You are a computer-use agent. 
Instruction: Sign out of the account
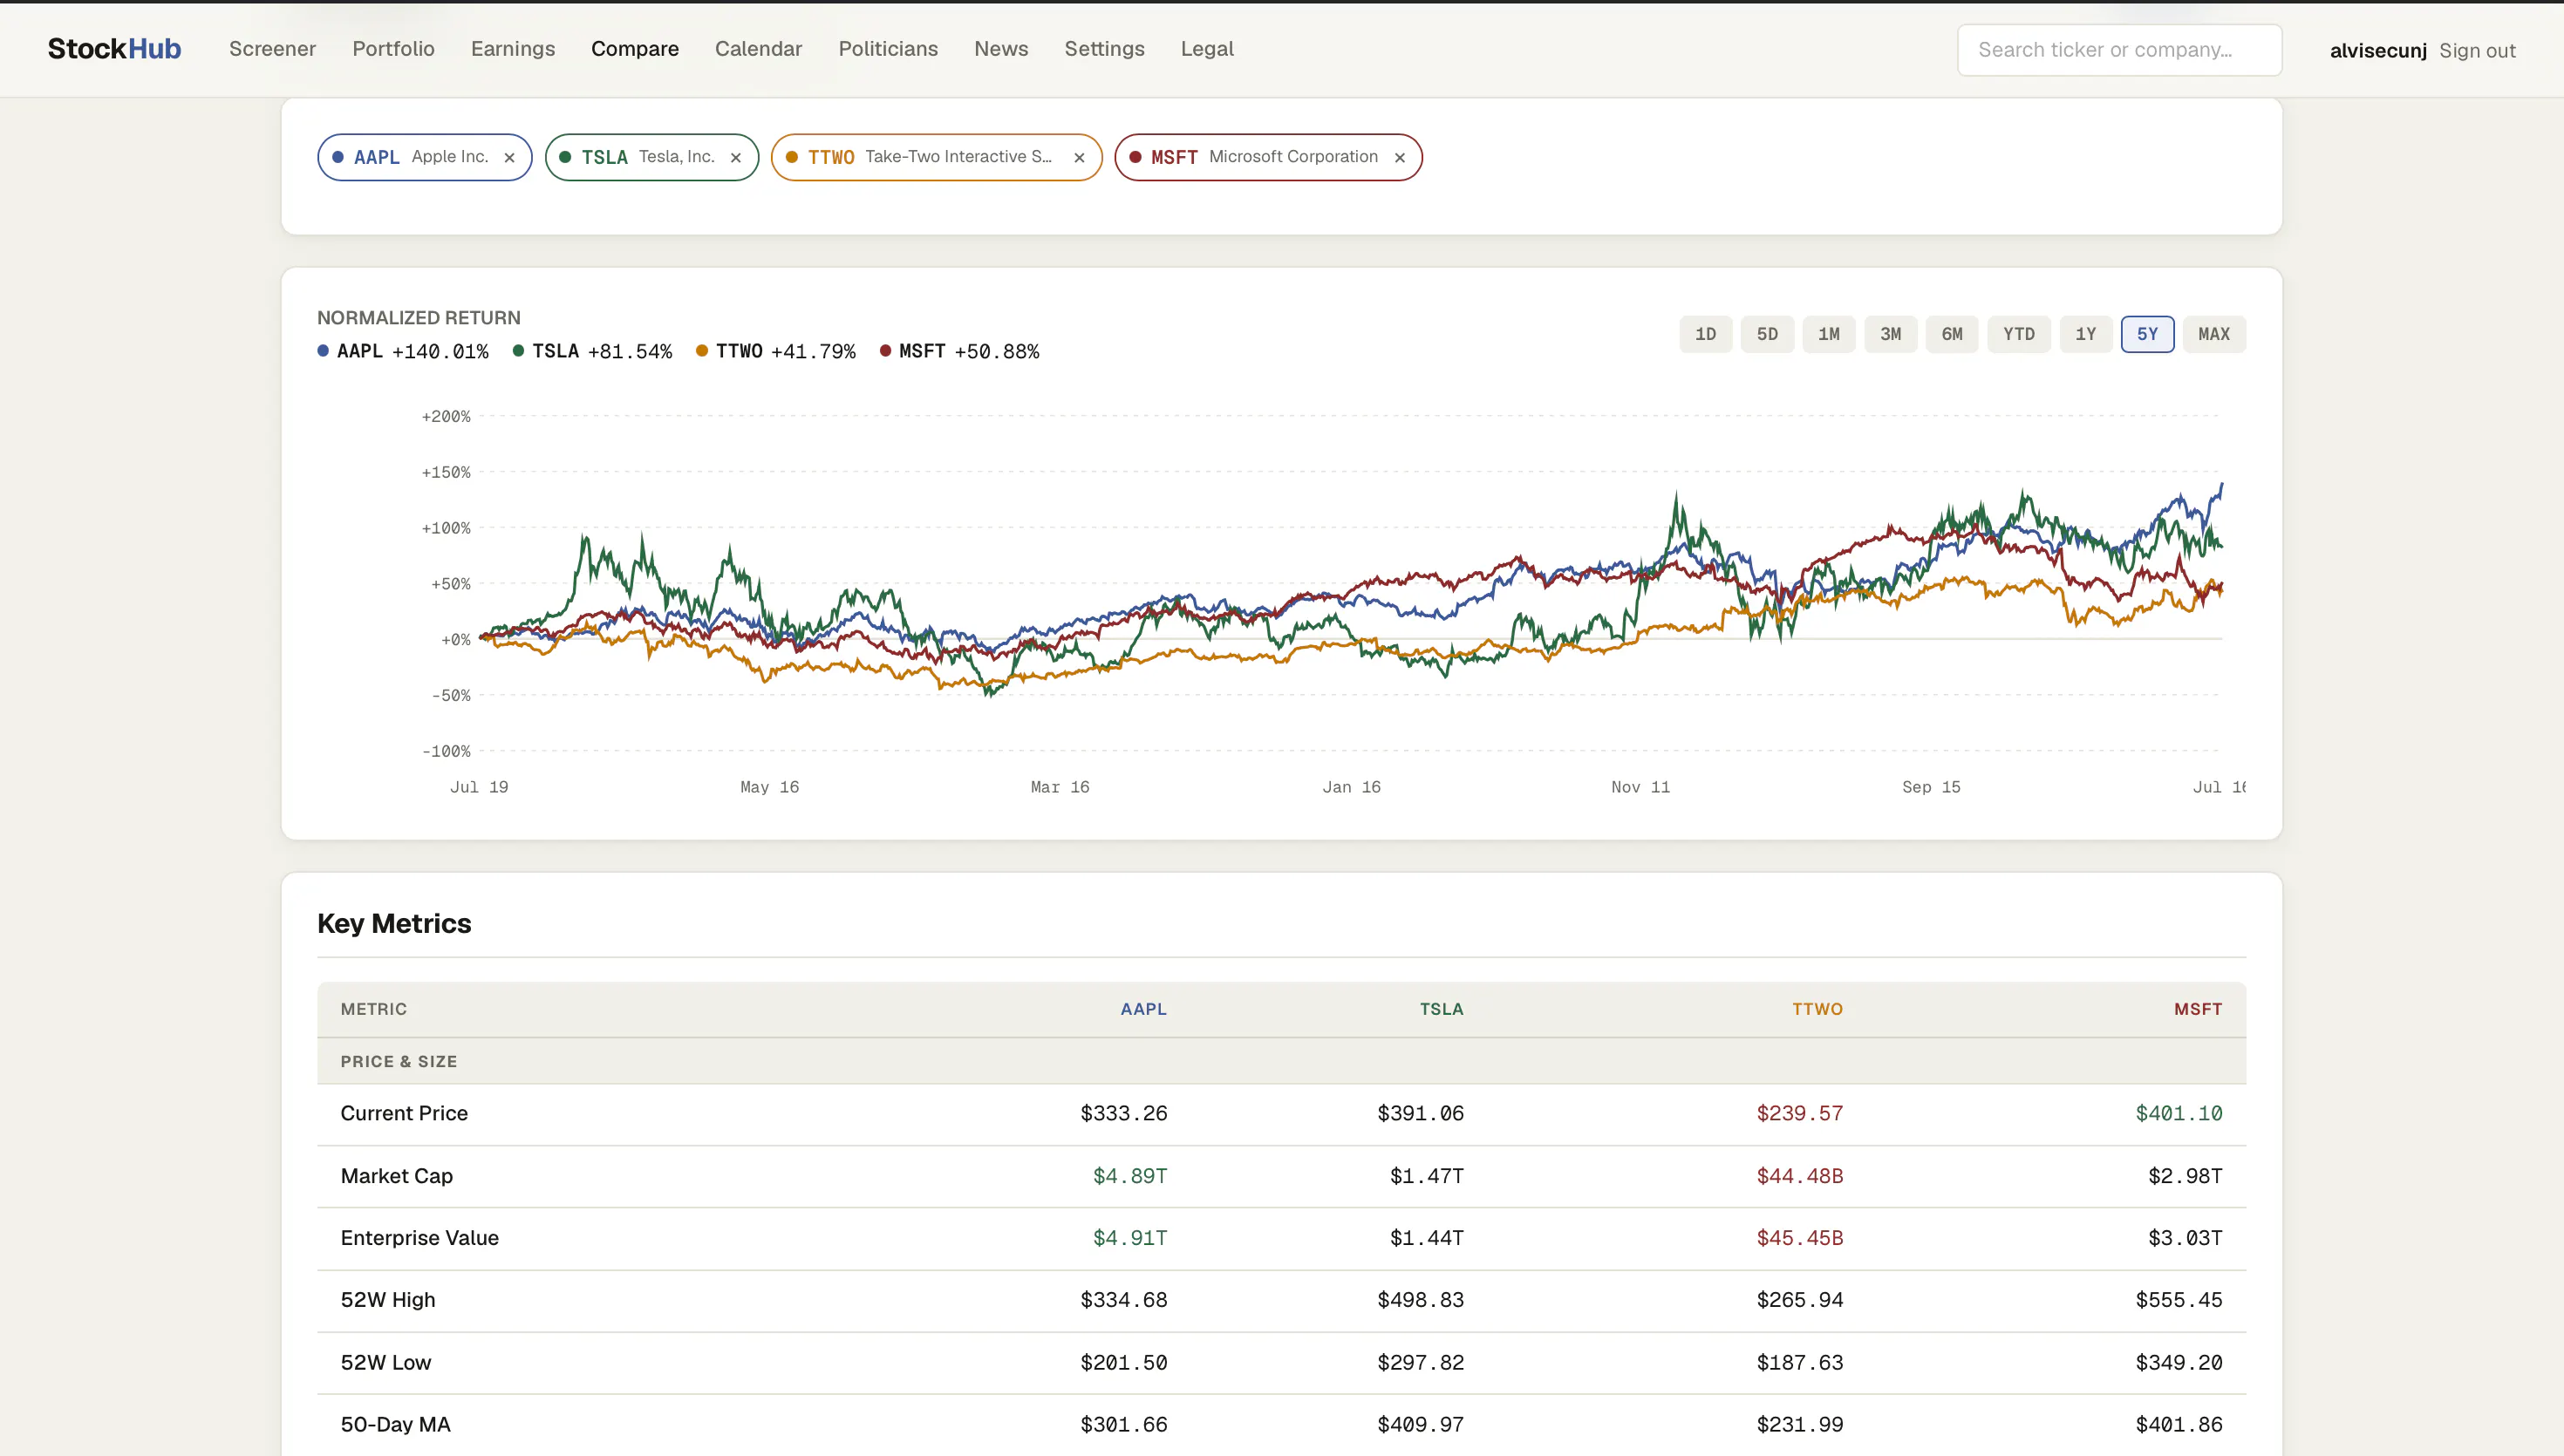[x=2477, y=51]
